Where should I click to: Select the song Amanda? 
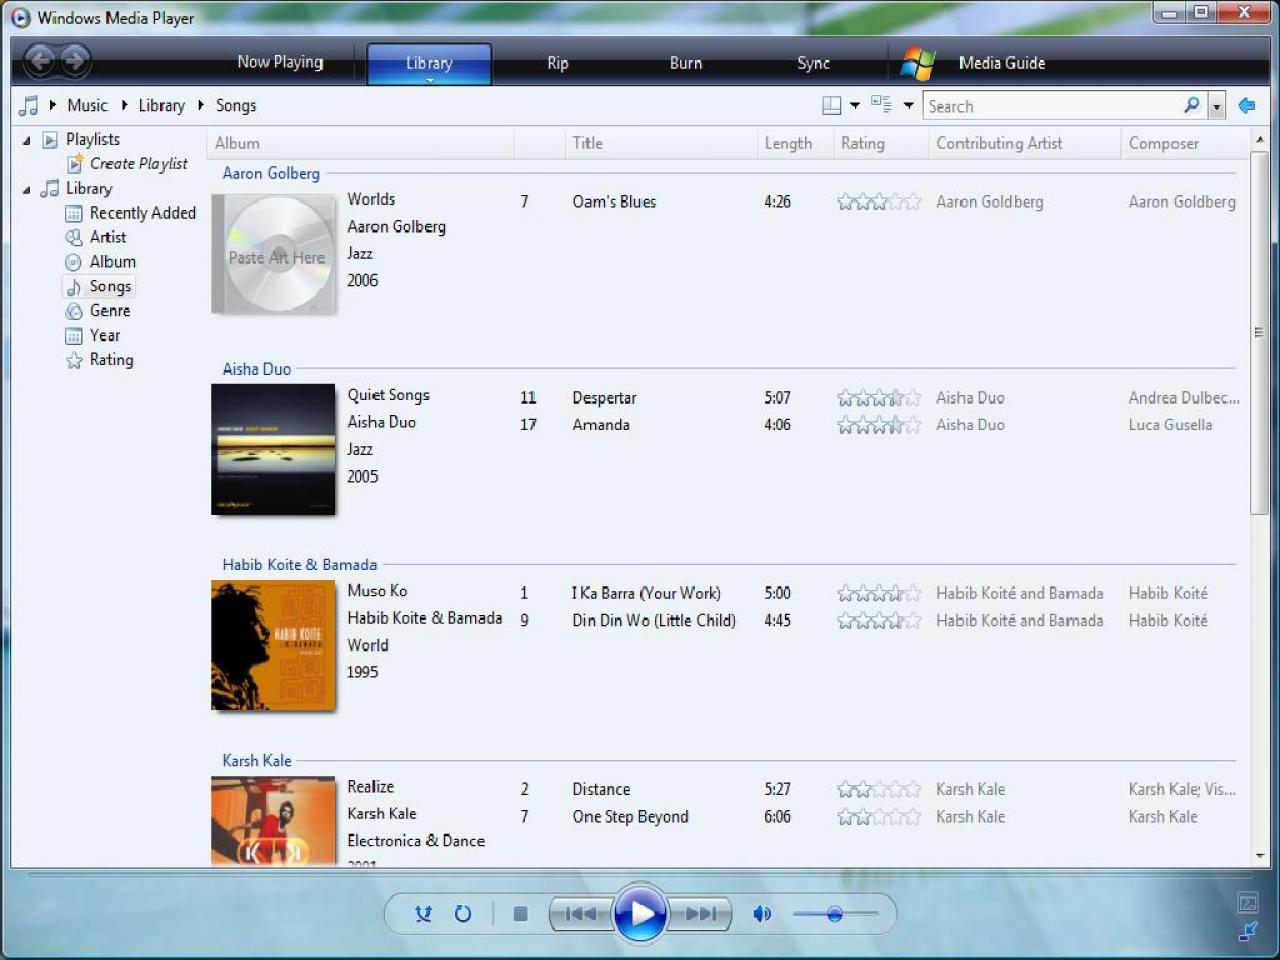tap(601, 425)
